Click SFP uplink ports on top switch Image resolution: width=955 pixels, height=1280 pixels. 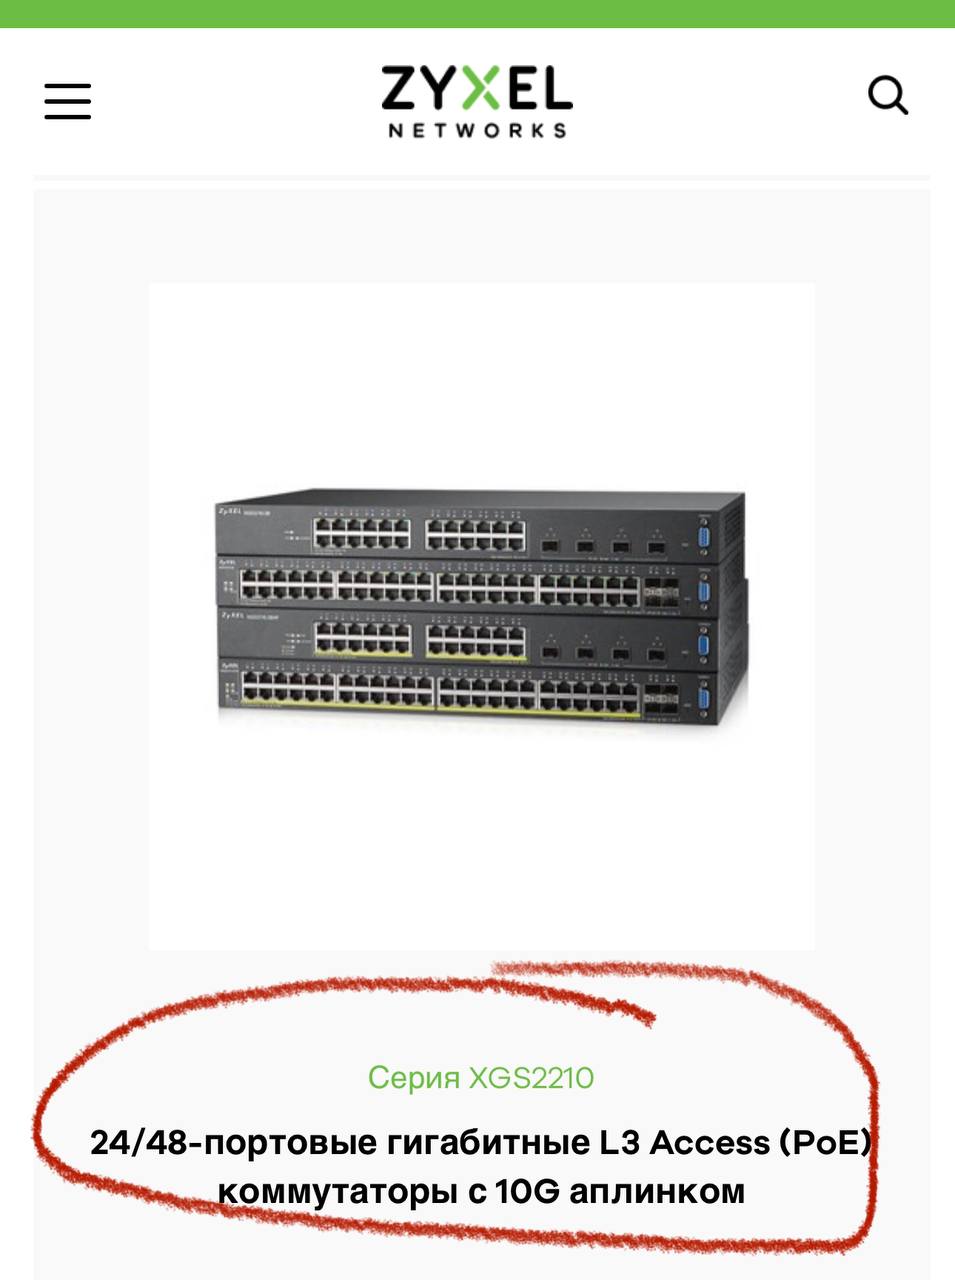click(602, 546)
